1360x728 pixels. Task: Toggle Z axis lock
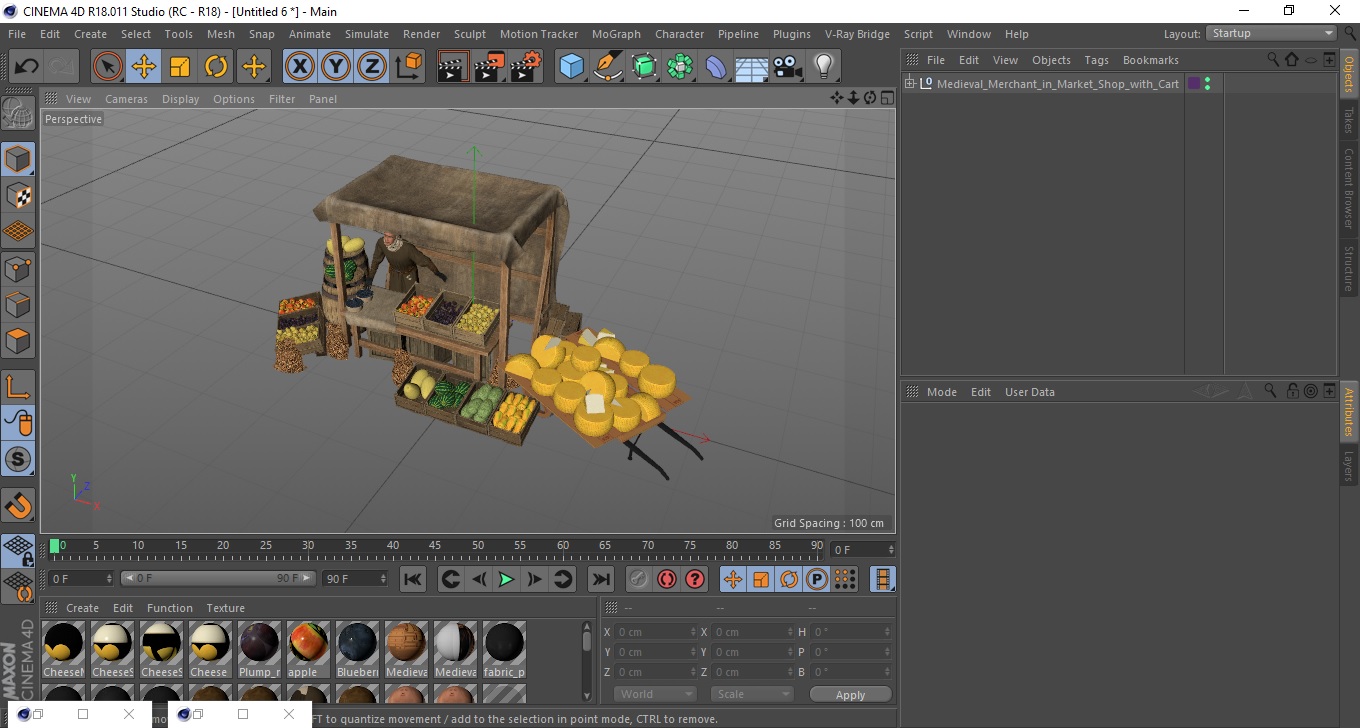372,67
